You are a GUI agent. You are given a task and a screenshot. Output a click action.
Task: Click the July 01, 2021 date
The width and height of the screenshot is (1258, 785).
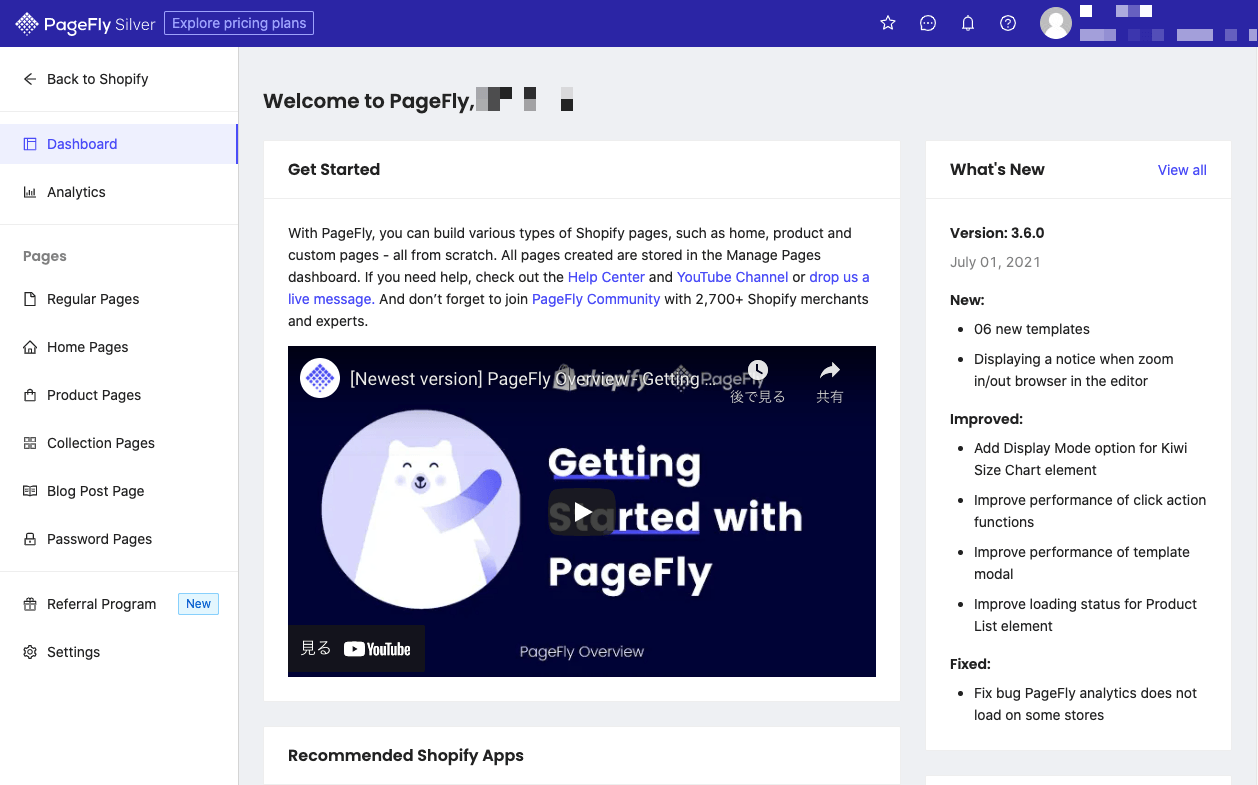995,262
